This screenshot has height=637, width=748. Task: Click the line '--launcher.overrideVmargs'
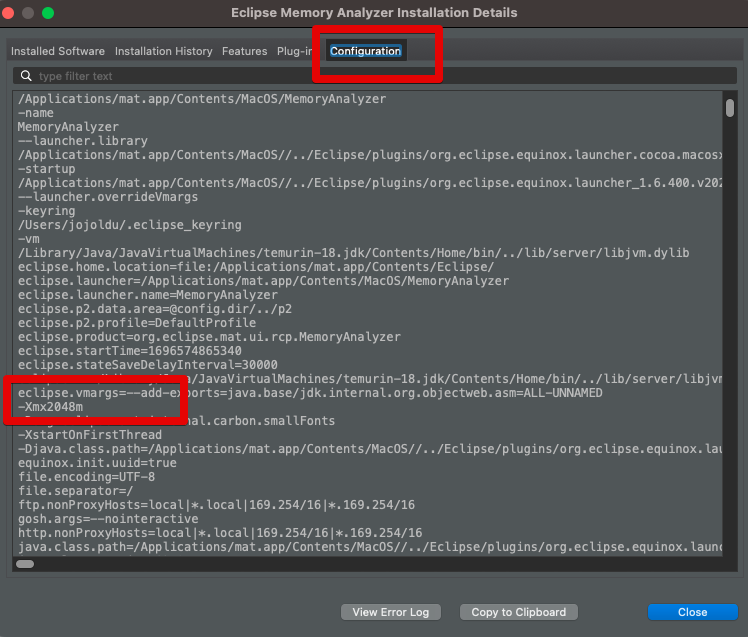click(108, 197)
